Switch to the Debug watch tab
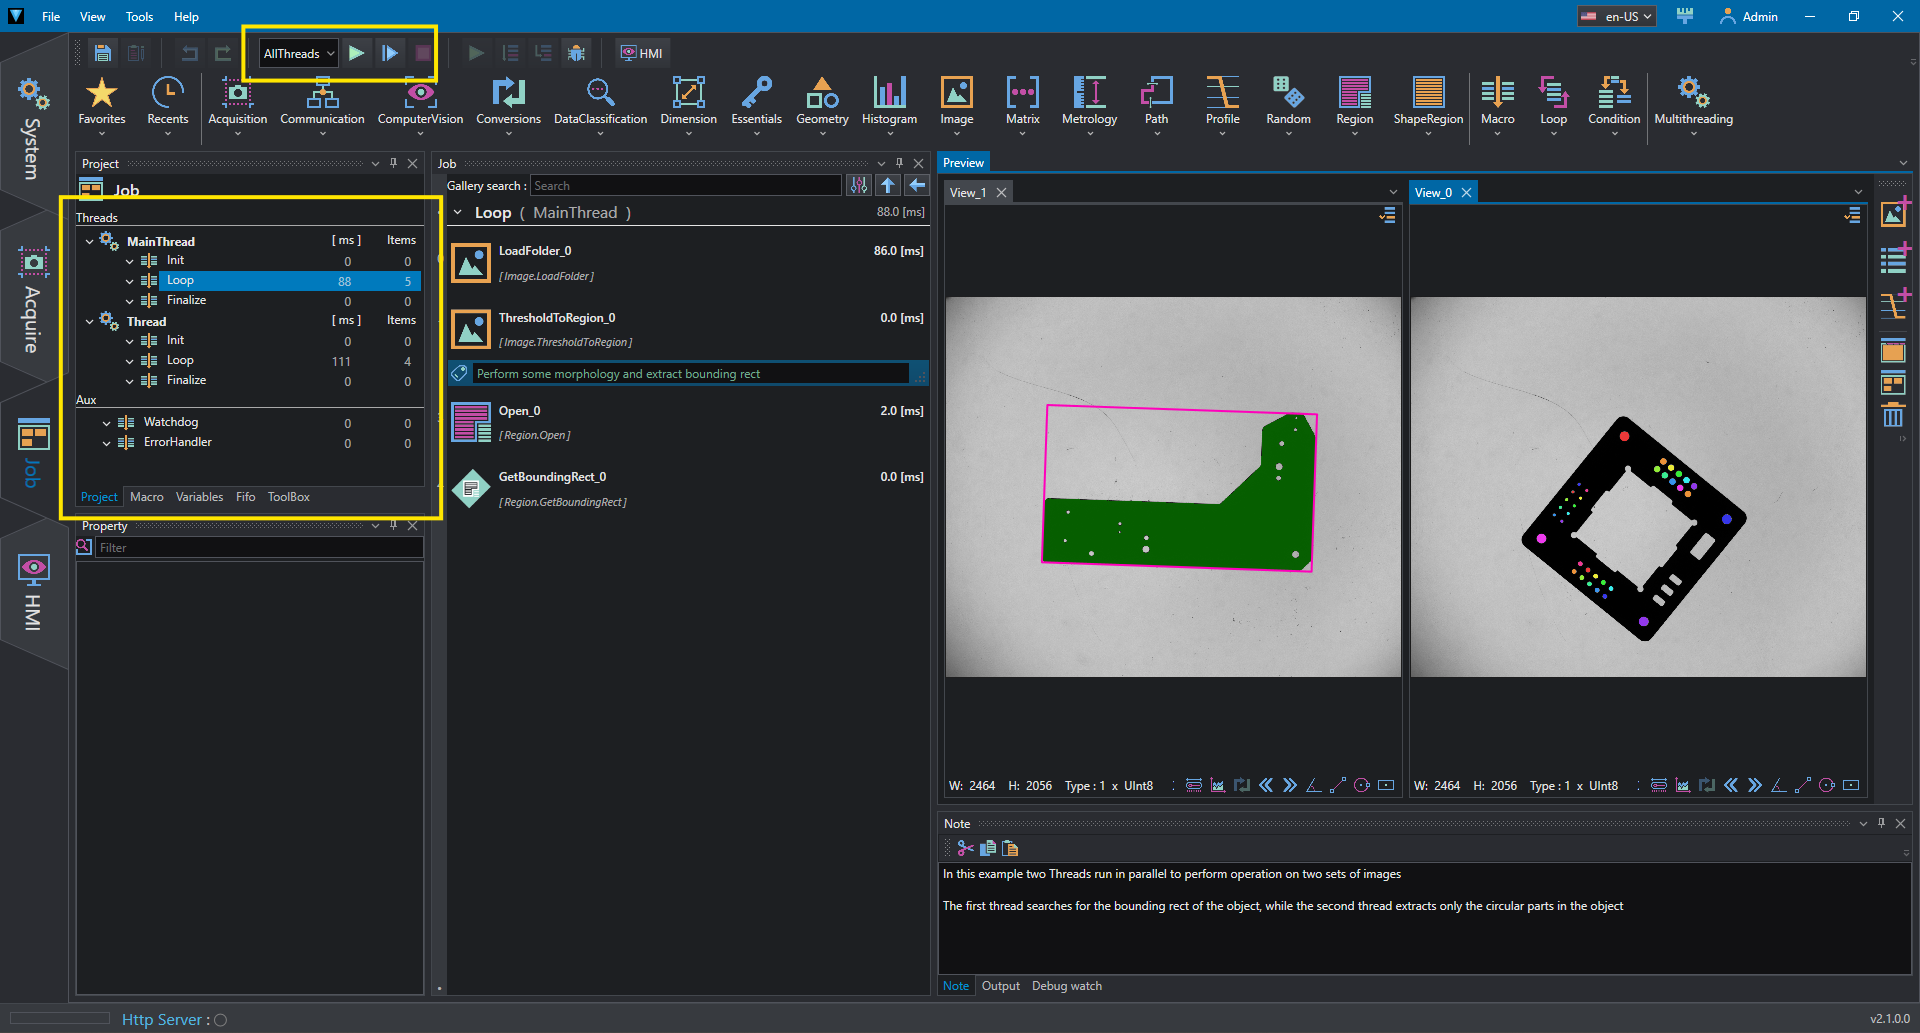Viewport: 1920px width, 1033px height. click(1066, 986)
